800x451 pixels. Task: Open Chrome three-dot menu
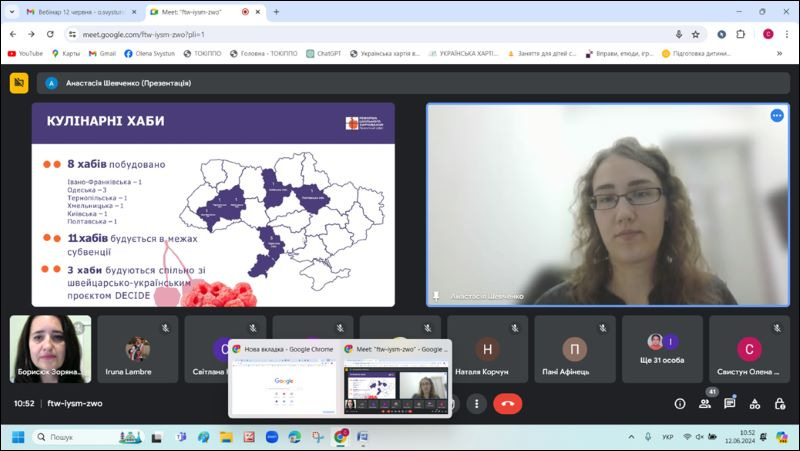pos(787,34)
